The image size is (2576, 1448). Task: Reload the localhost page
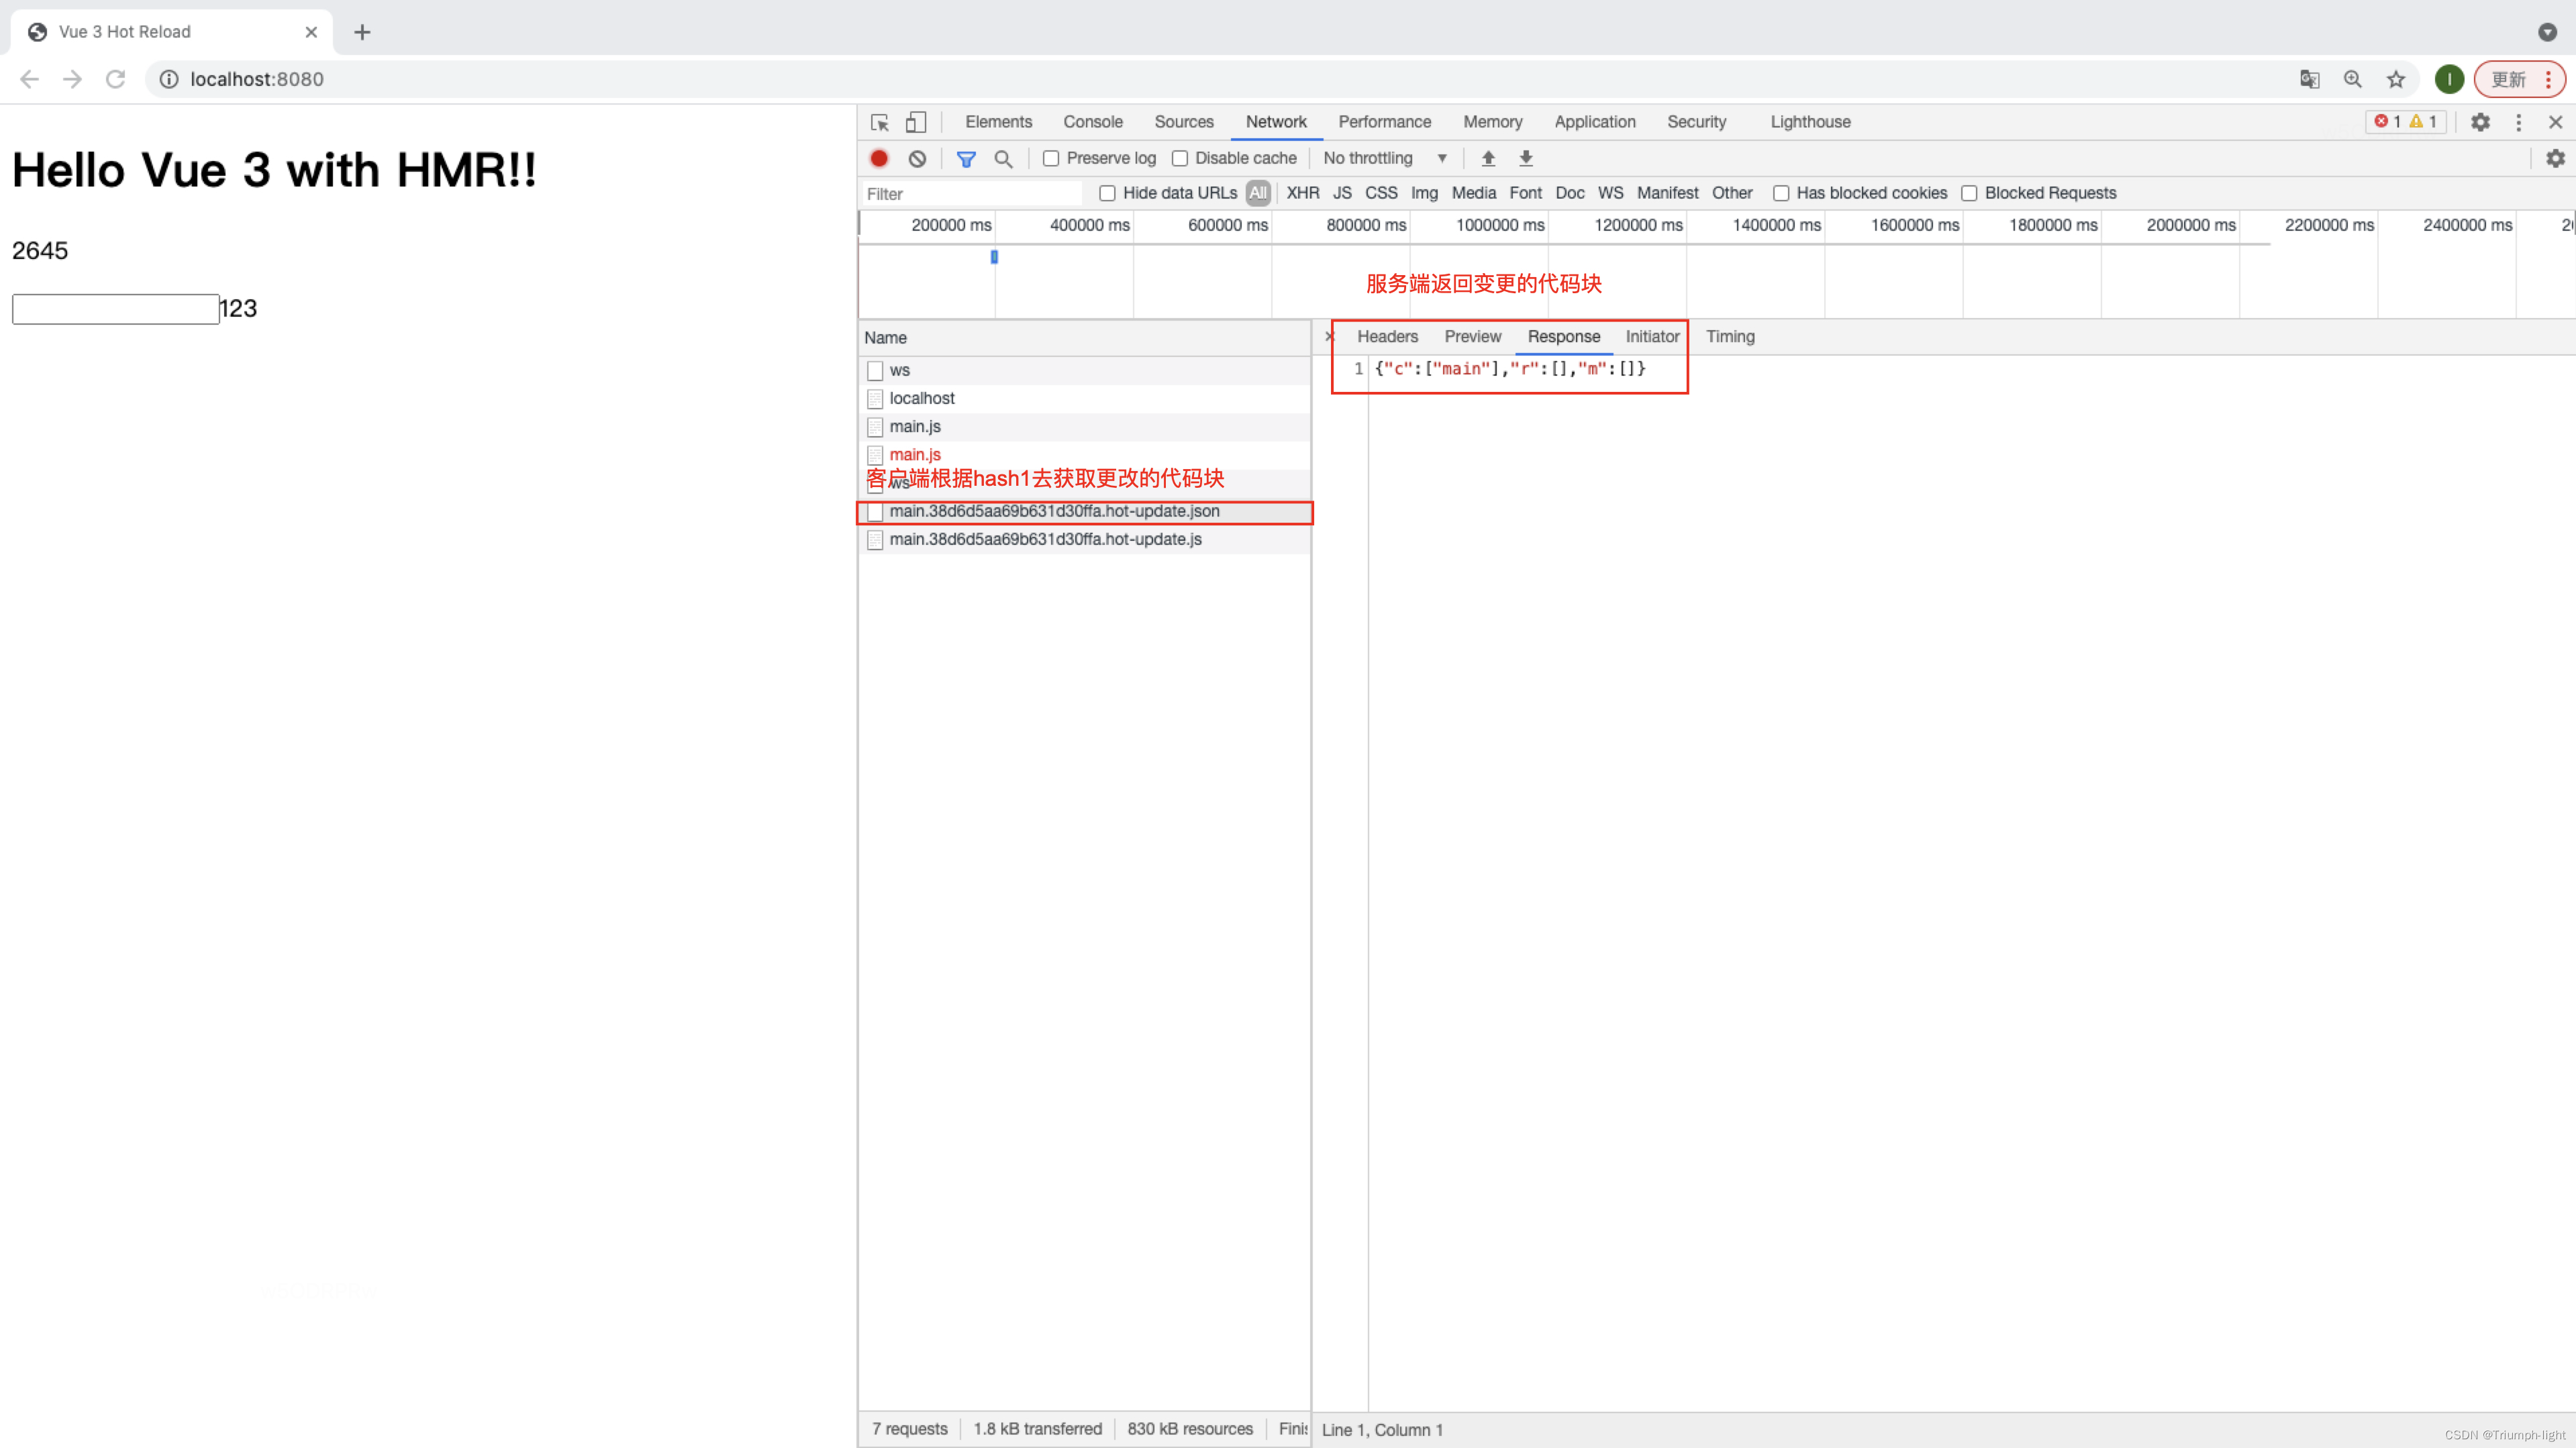[x=115, y=79]
